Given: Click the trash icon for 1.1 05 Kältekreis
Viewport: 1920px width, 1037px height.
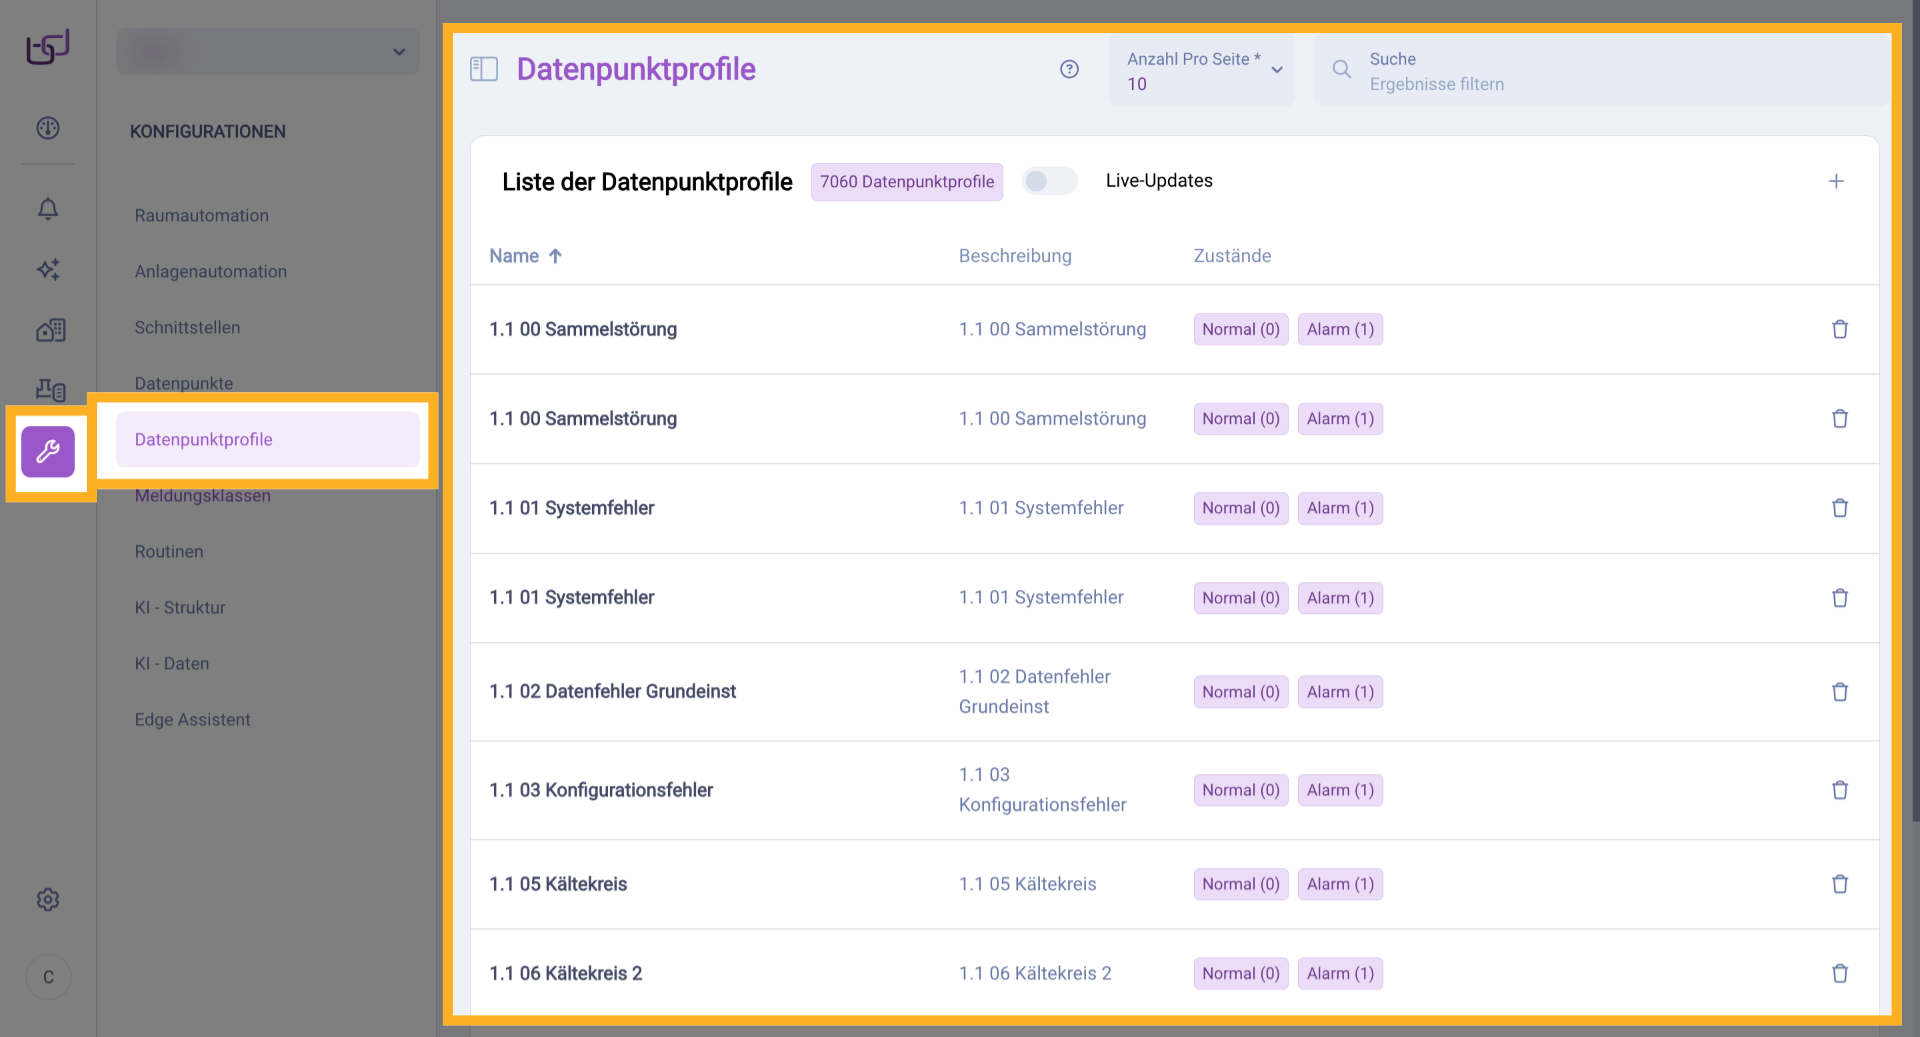Looking at the screenshot, I should tap(1841, 884).
